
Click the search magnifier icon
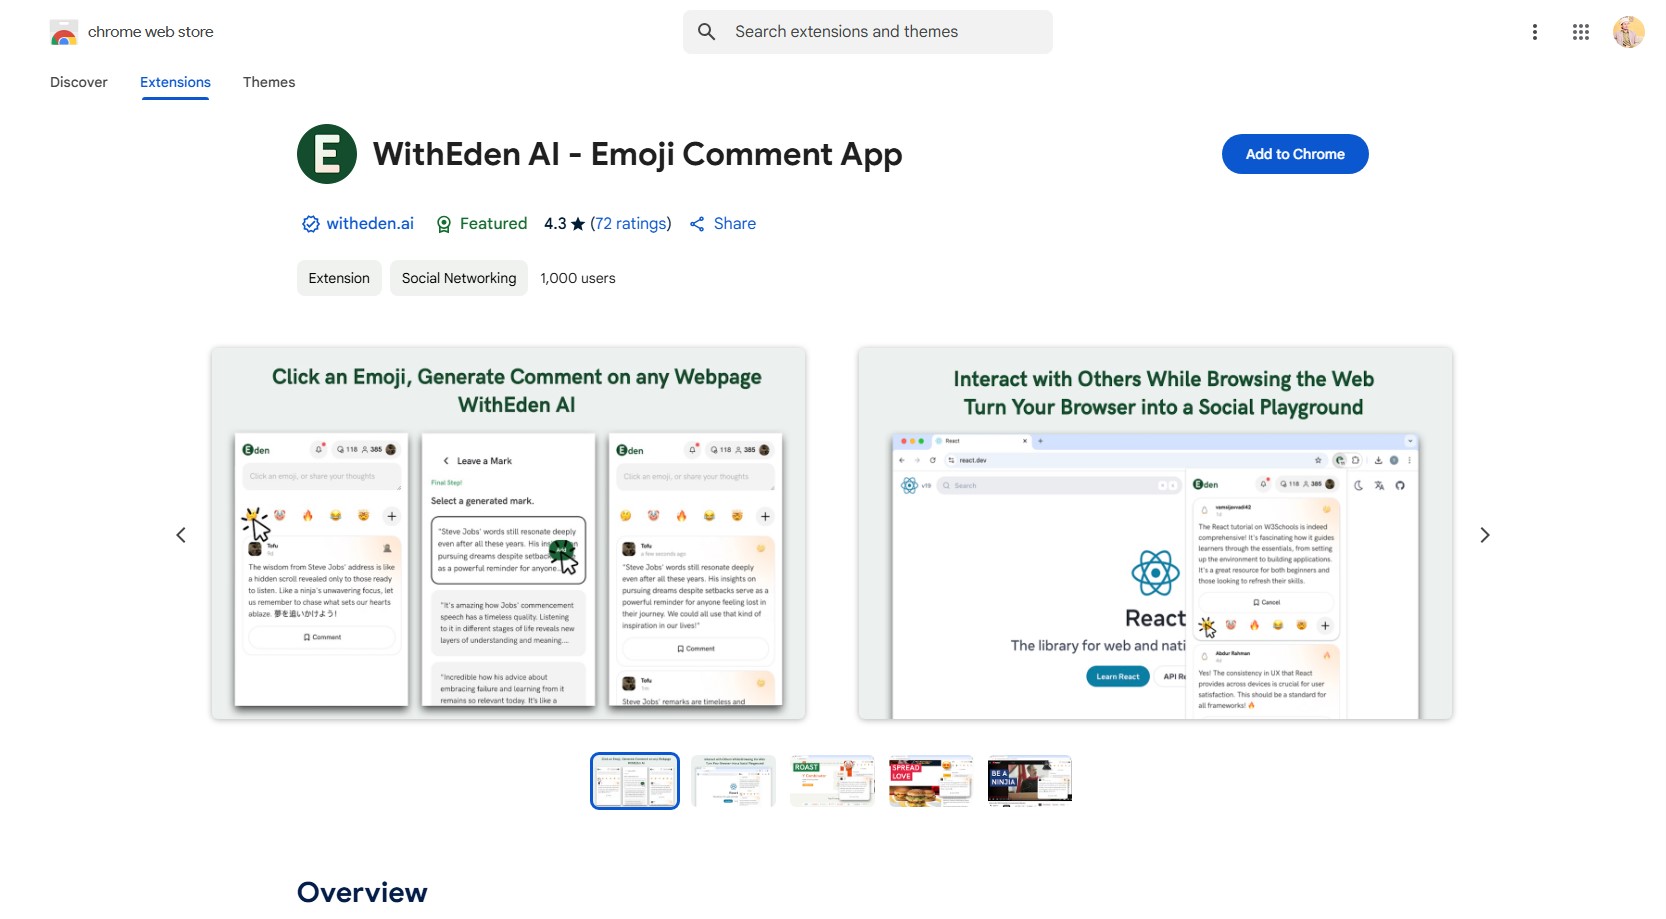pos(707,32)
